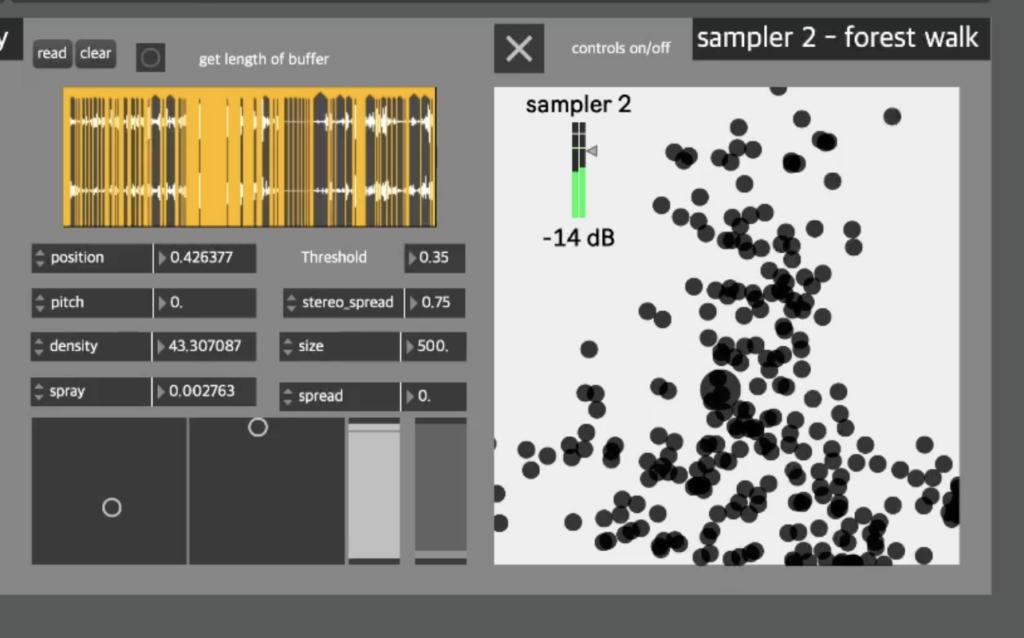Click the gray fader triangle on the meter
Viewport: 1024px width, 638px height.
point(591,151)
